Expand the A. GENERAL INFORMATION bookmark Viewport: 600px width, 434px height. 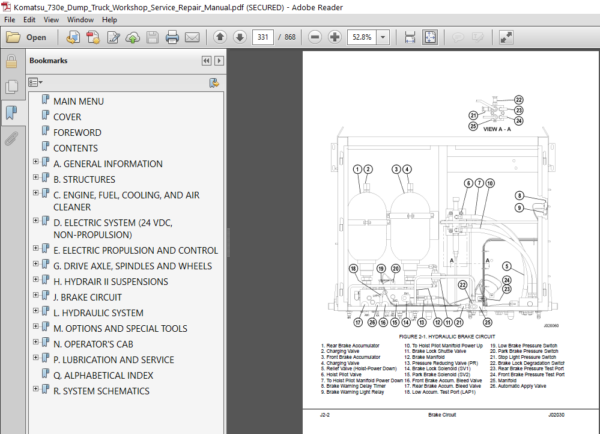[x=36, y=162]
